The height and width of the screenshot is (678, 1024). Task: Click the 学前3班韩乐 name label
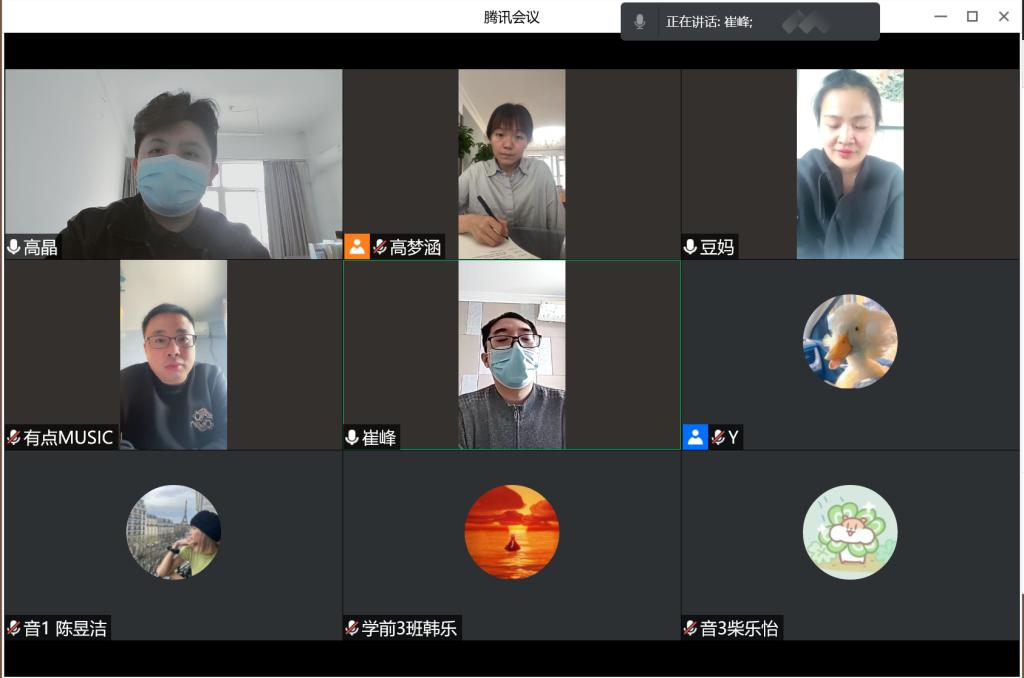(409, 628)
